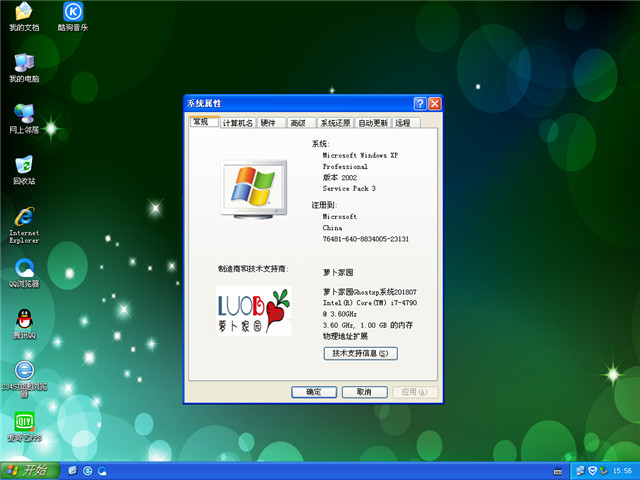The image size is (640, 480).
Task: Click the safely remove hardware tray icon
Action: click(603, 471)
